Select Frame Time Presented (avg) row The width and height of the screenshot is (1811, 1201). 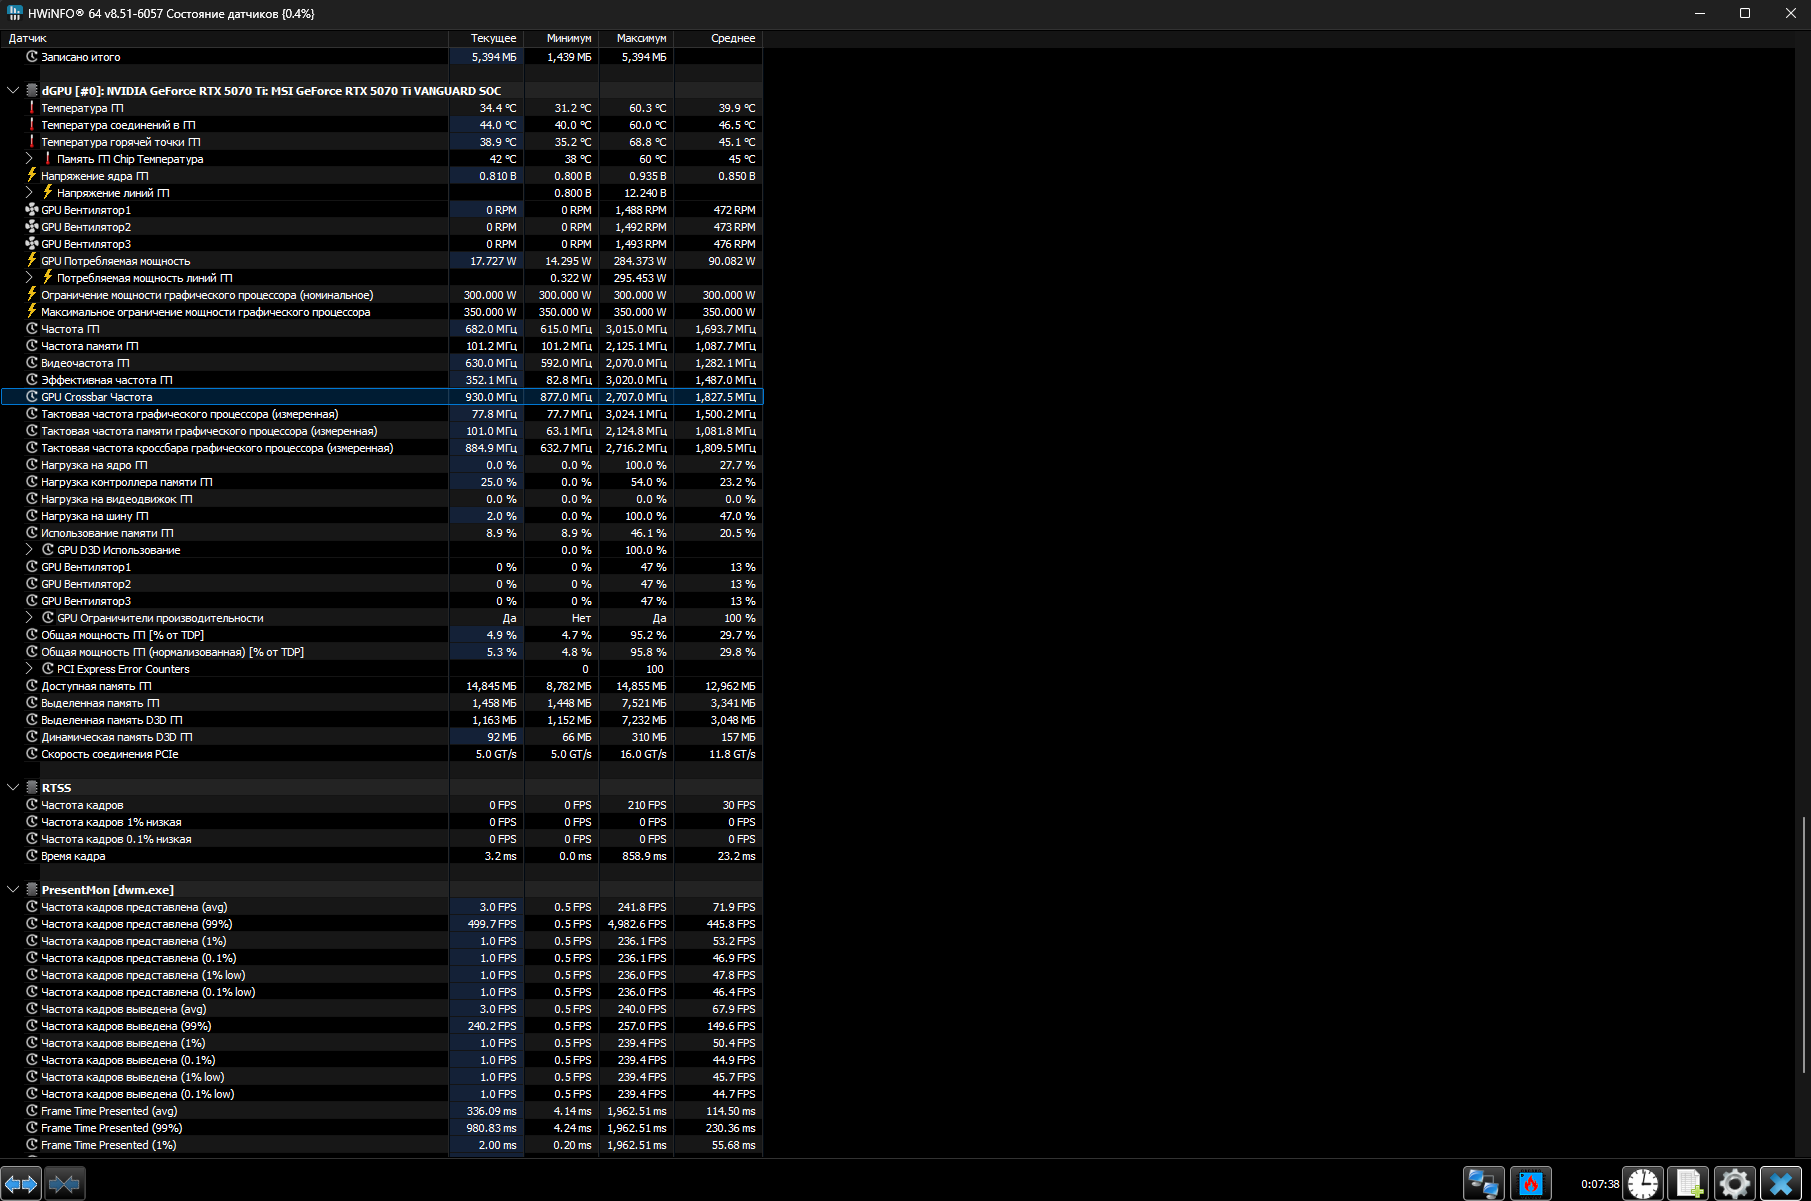(381, 1111)
